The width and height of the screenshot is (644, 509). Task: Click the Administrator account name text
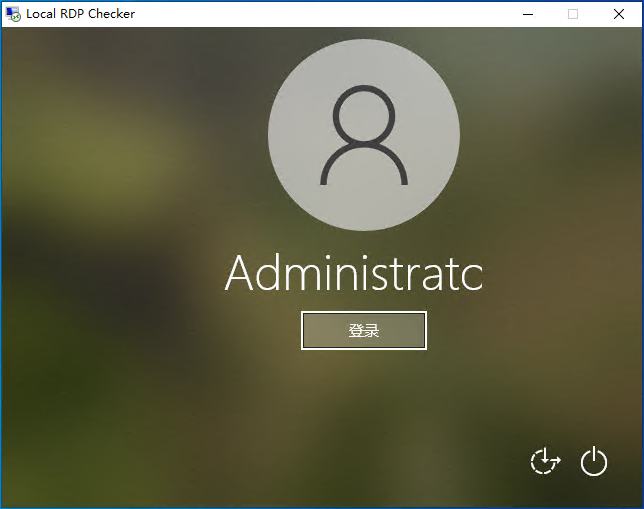click(354, 273)
